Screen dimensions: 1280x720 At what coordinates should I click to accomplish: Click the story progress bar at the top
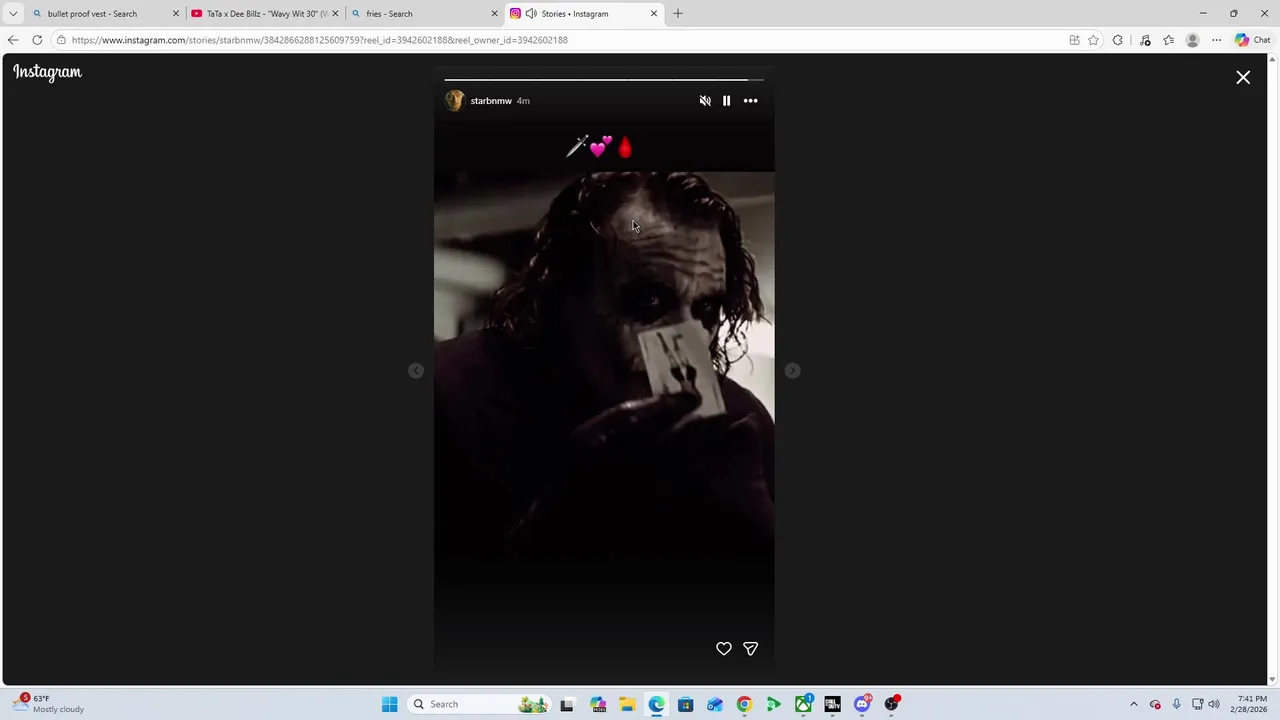(x=604, y=79)
